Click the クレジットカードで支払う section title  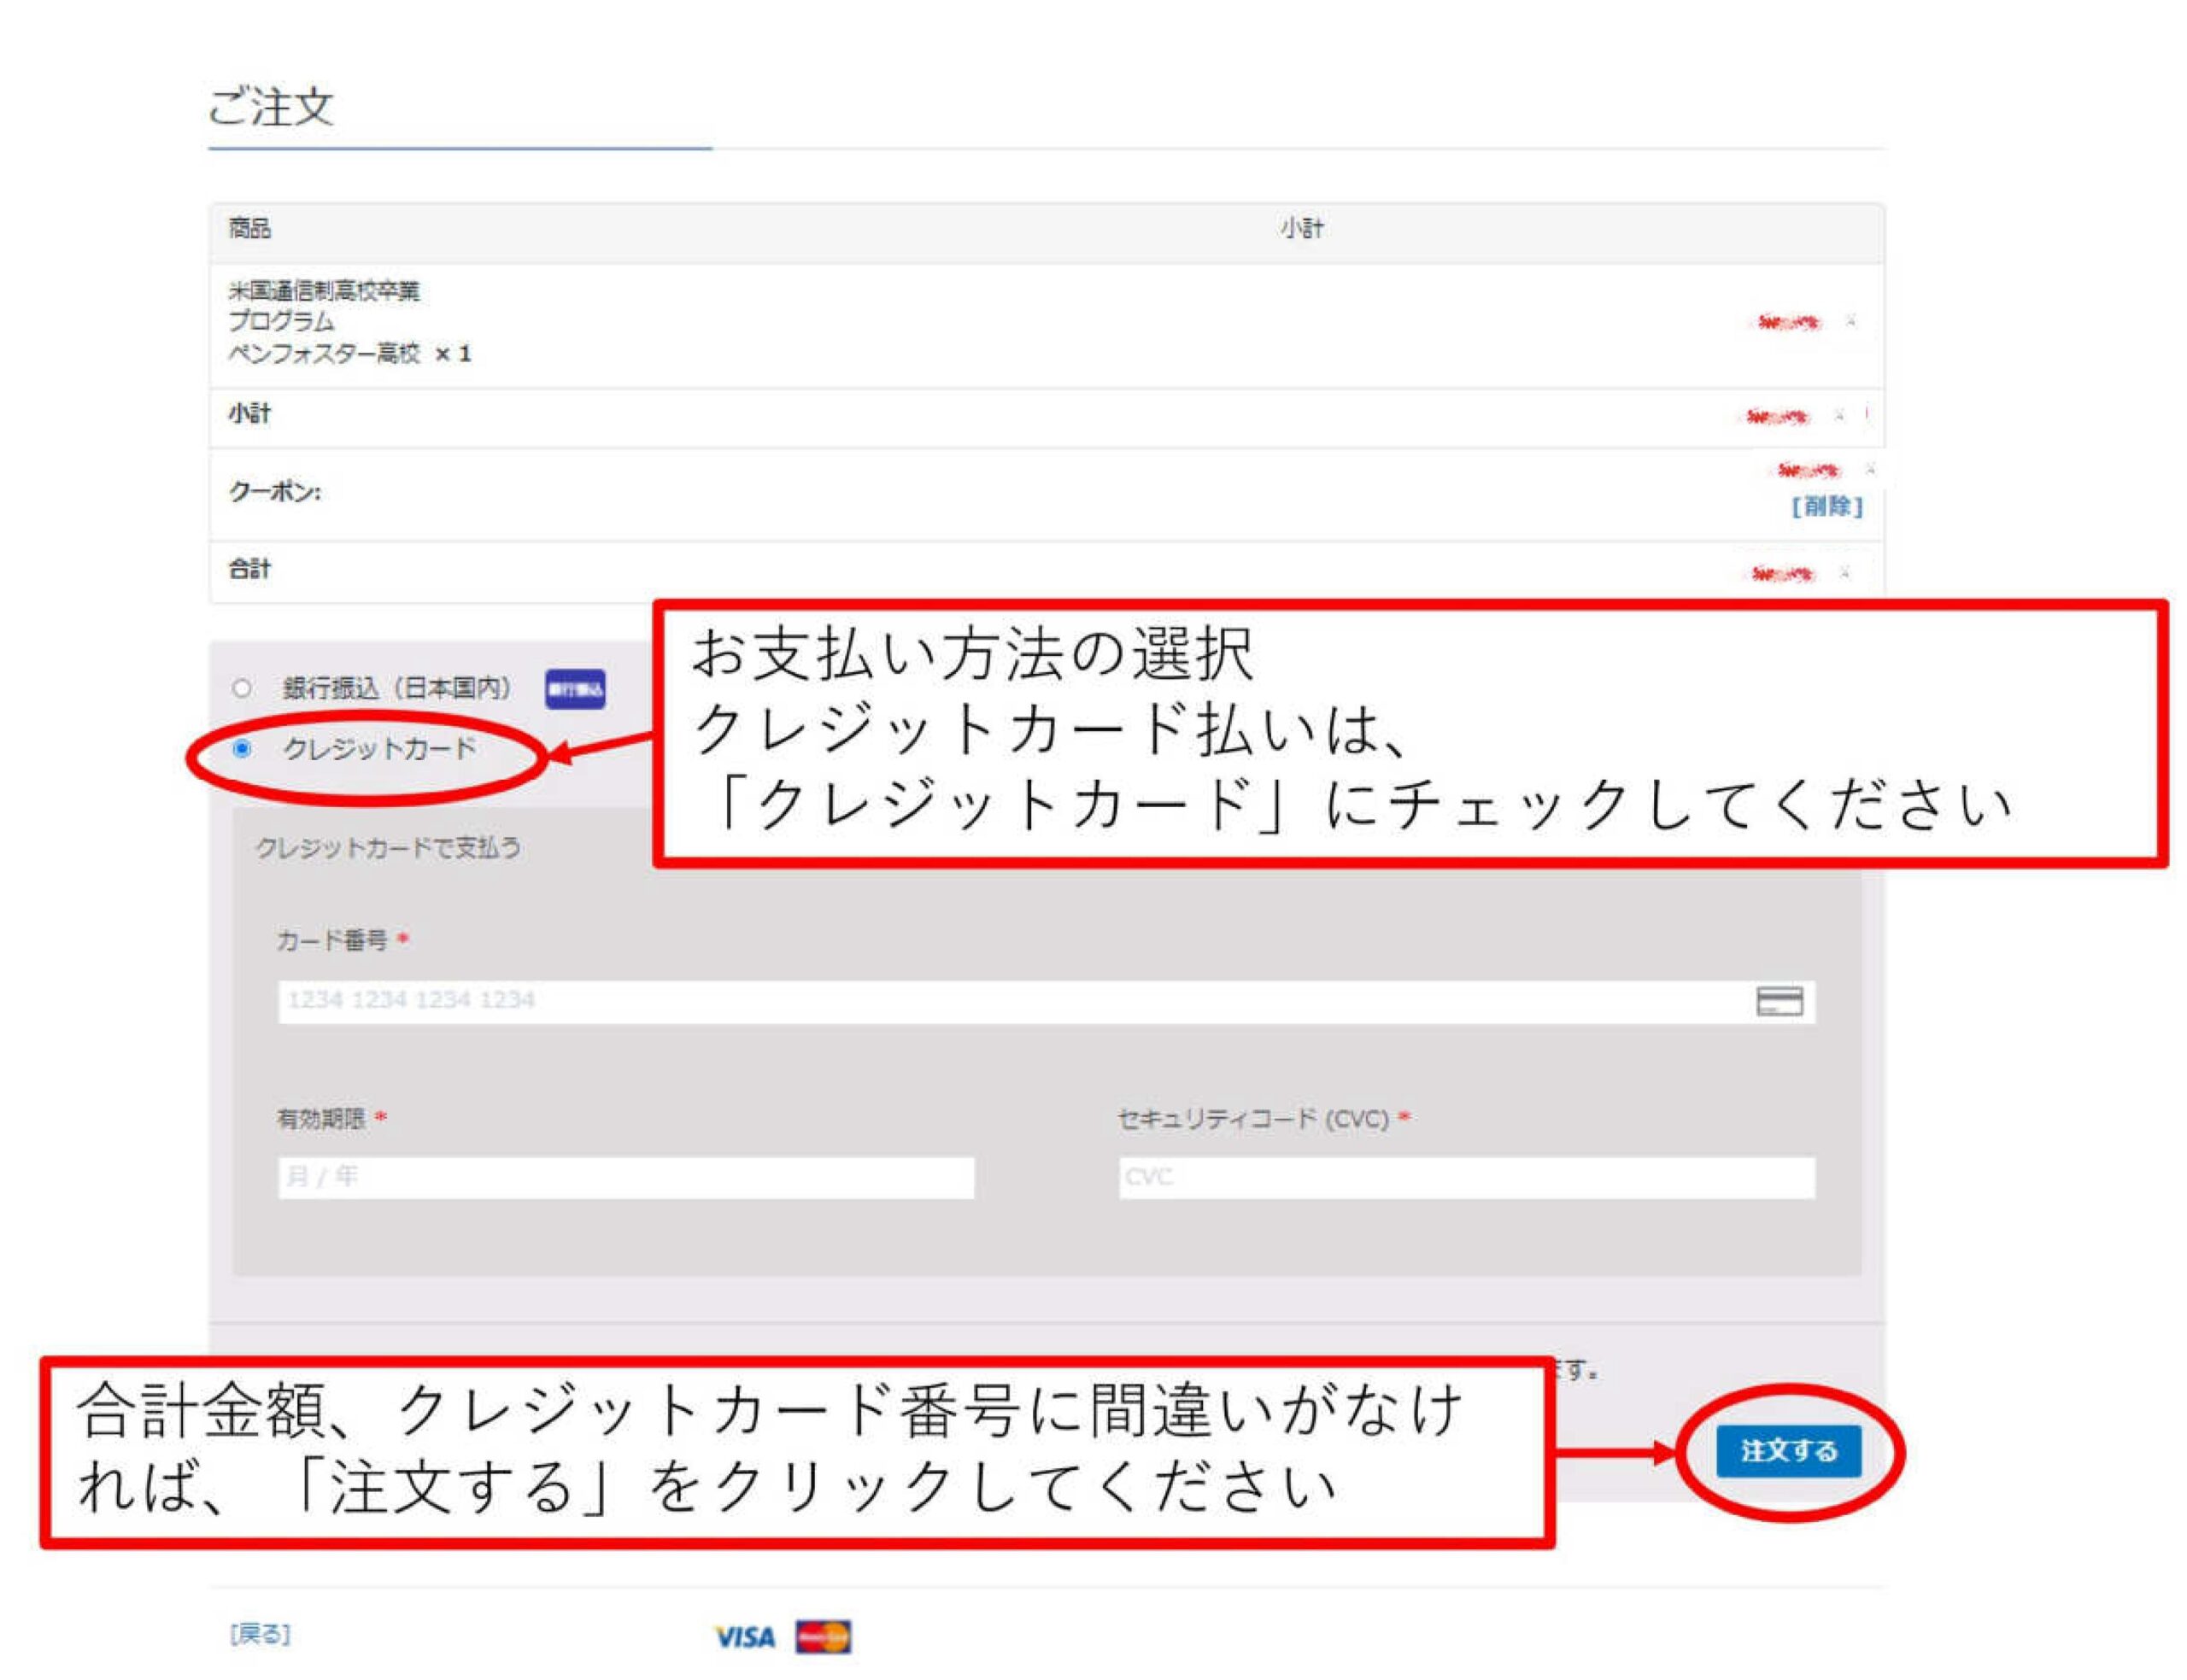point(388,848)
